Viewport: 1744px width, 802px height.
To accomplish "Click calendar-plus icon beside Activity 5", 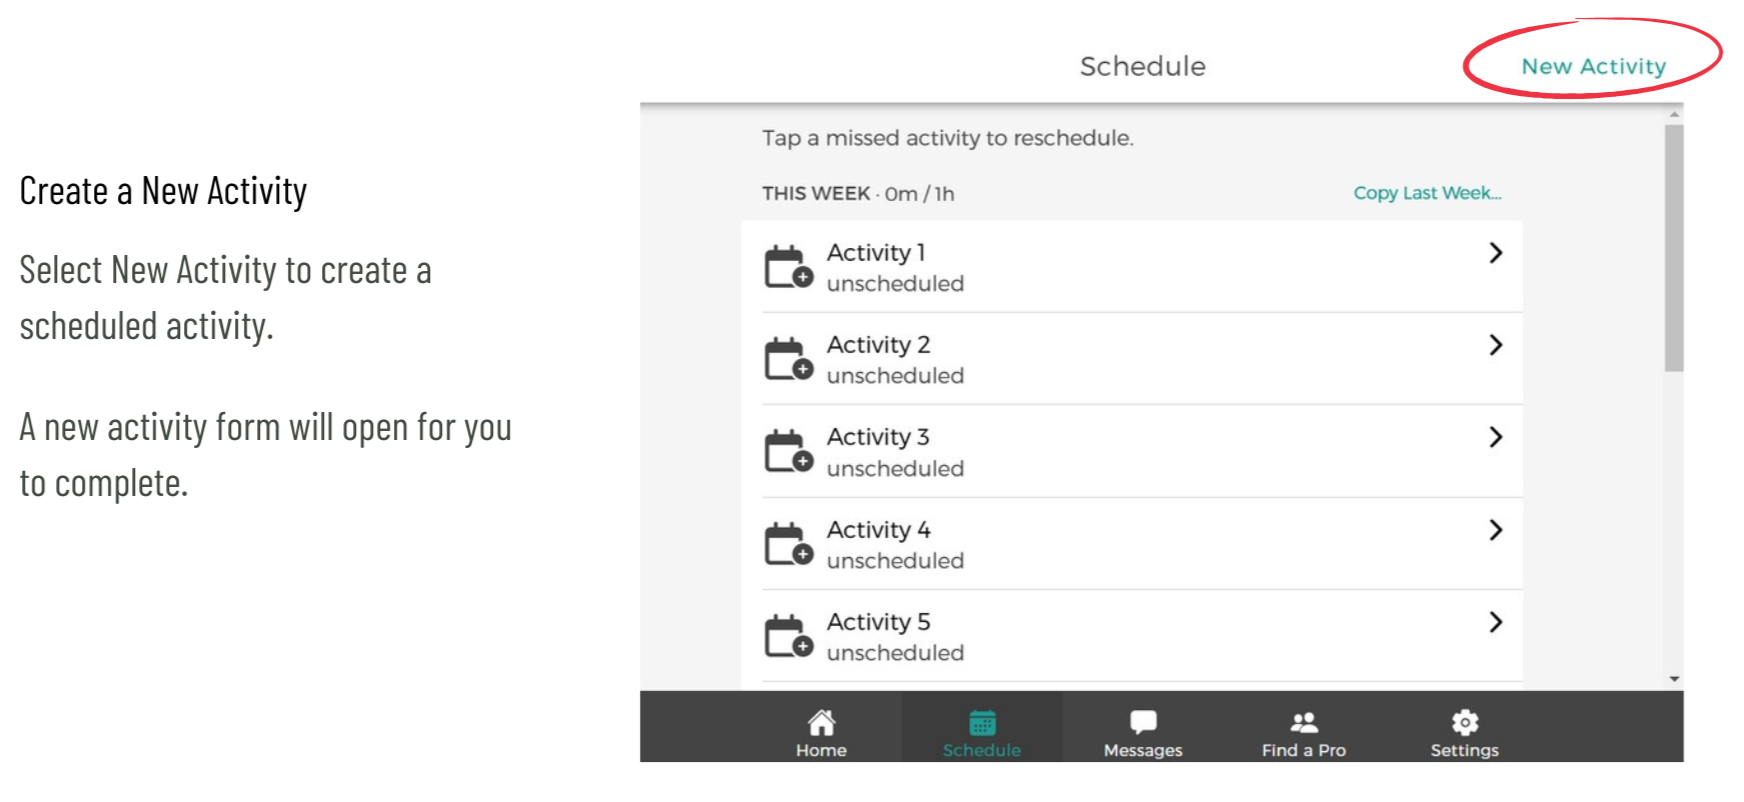I will pos(789,636).
